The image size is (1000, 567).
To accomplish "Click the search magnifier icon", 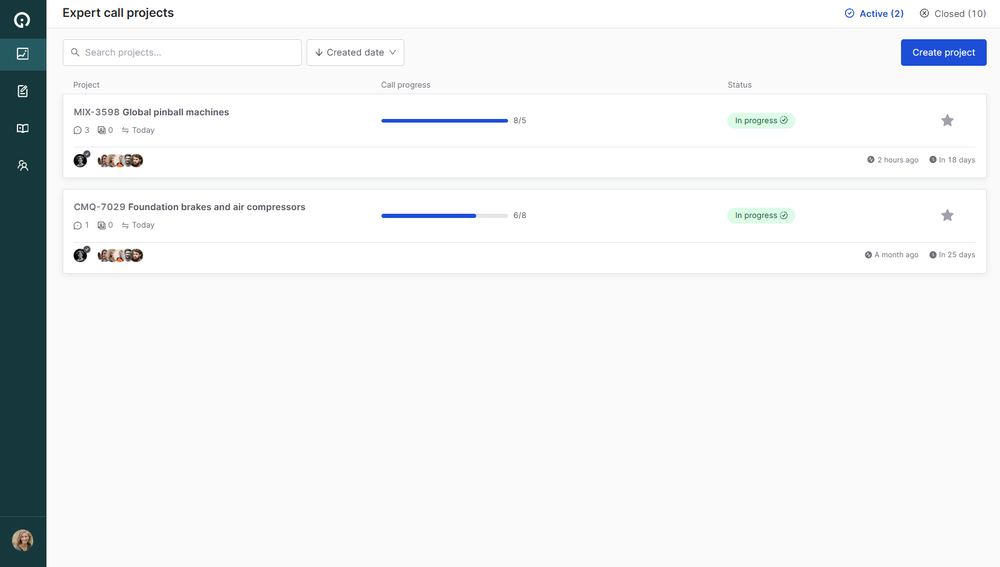I will 75,52.
